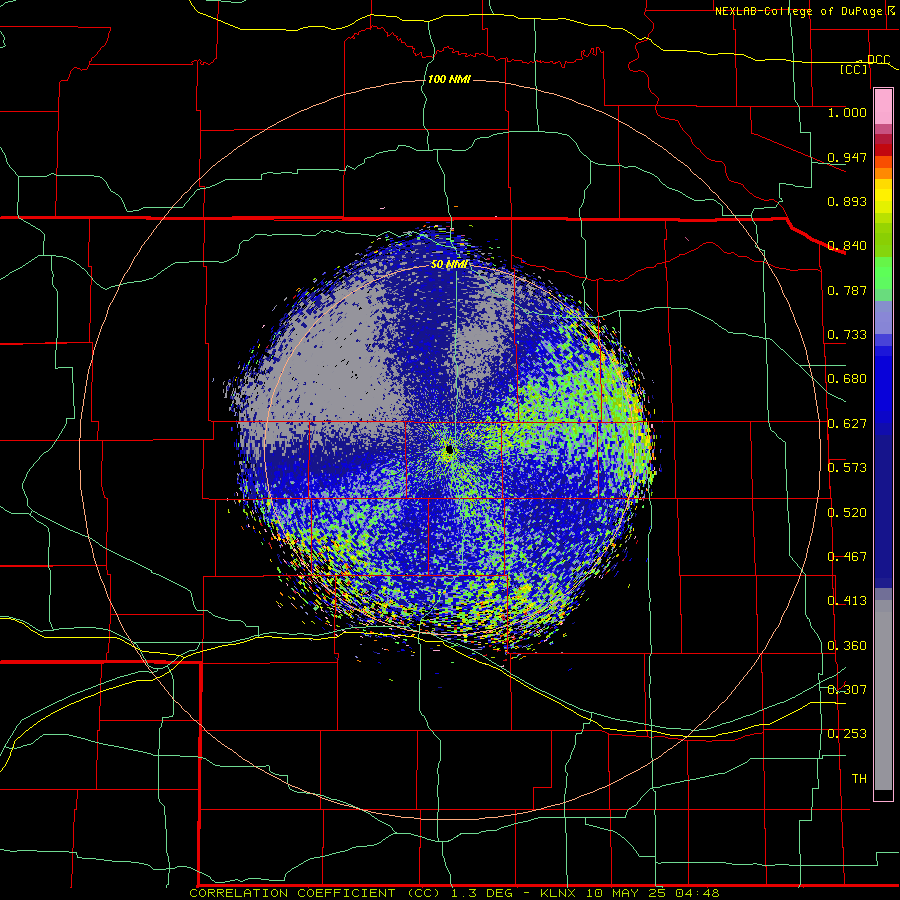Click the 0.947 color scale value

tap(847, 157)
